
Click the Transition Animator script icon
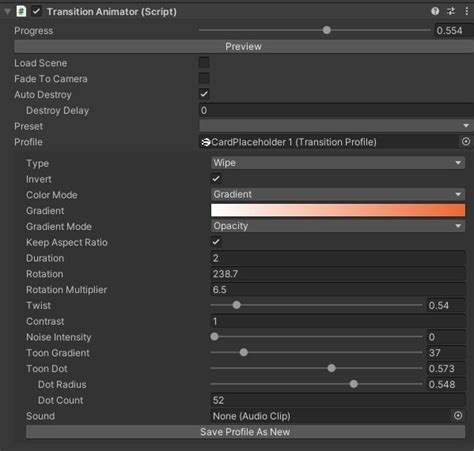[21, 11]
